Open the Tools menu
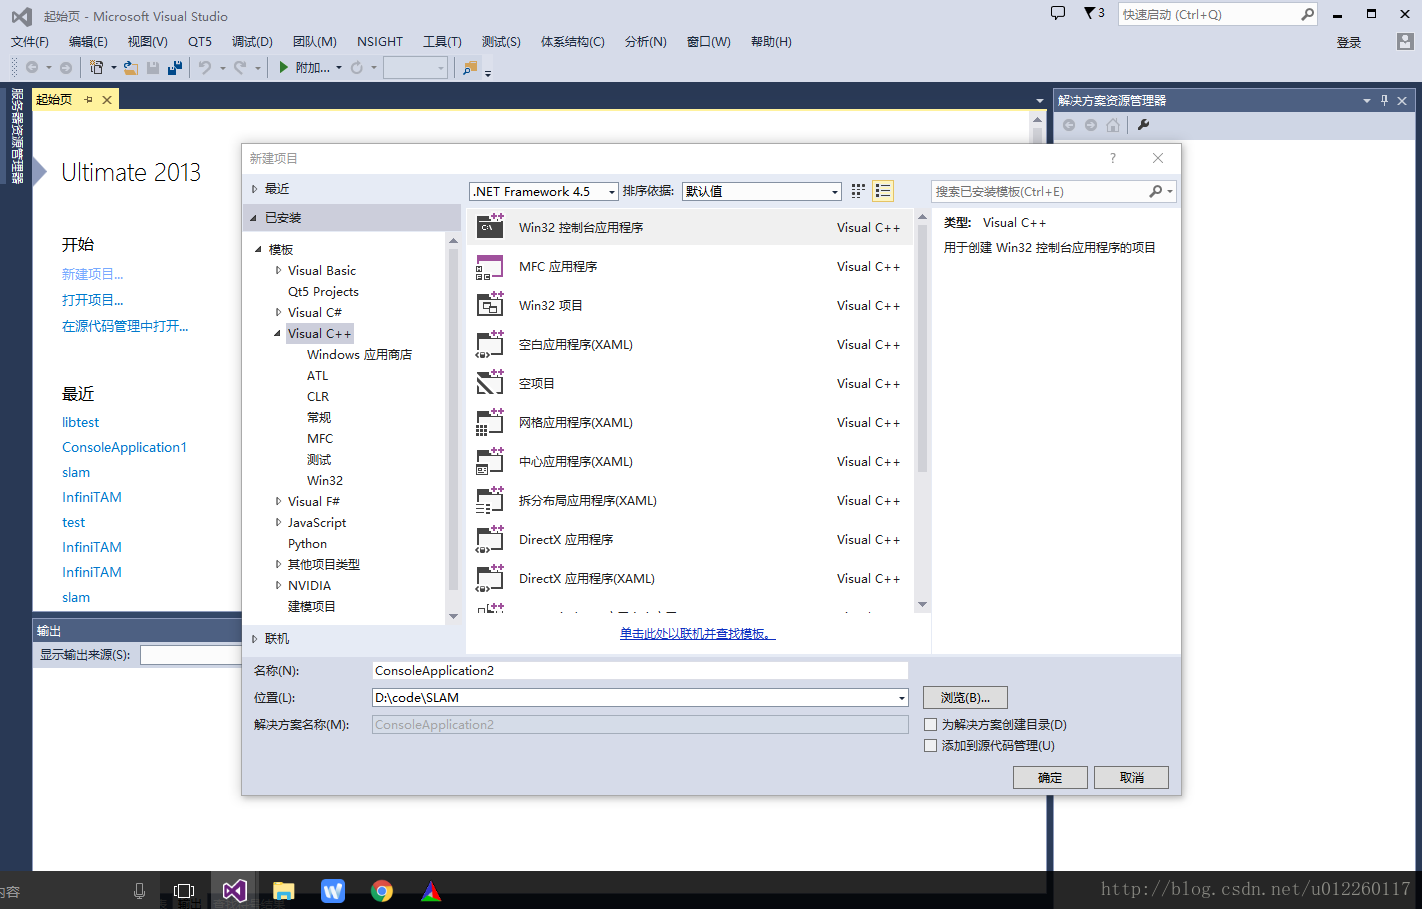 click(442, 41)
